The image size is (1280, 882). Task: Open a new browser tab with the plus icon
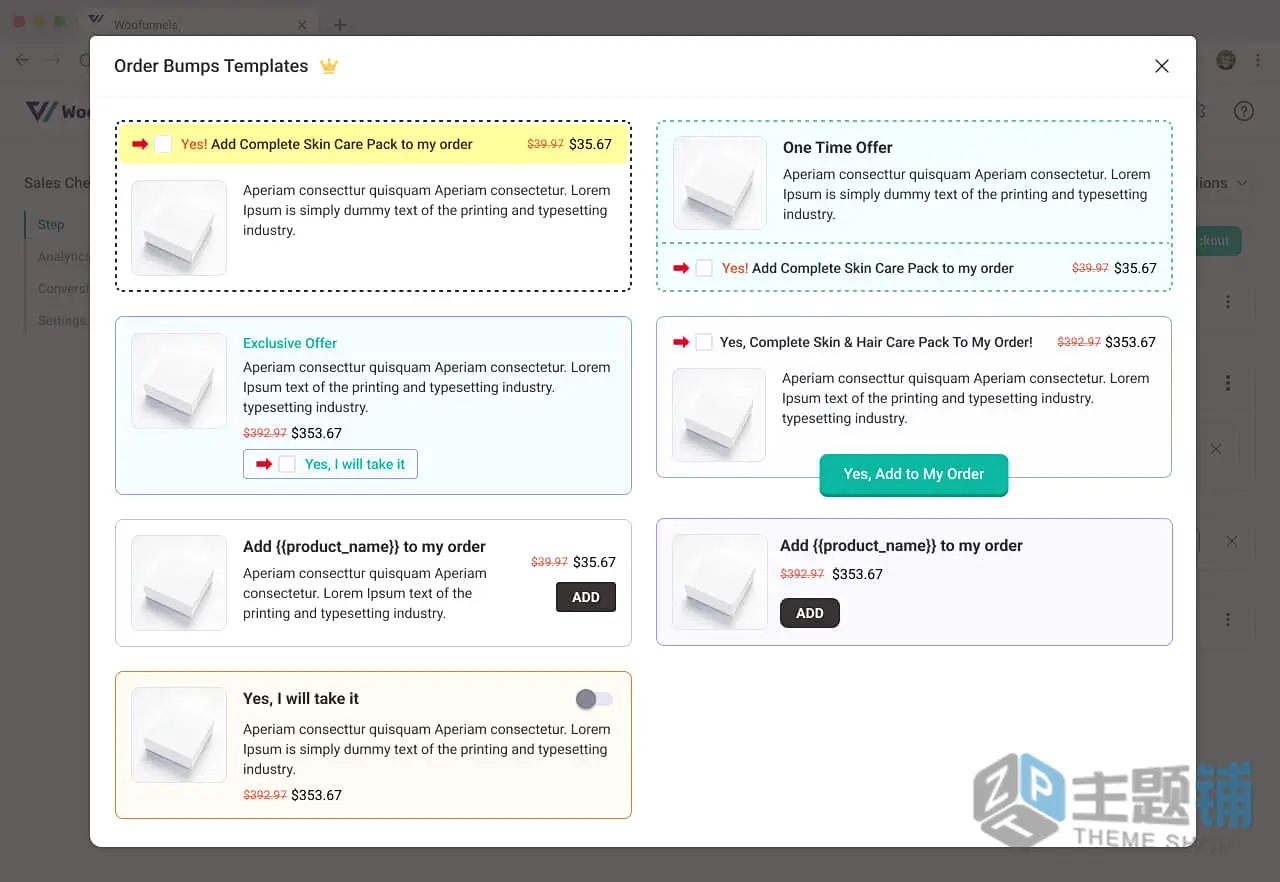click(339, 24)
